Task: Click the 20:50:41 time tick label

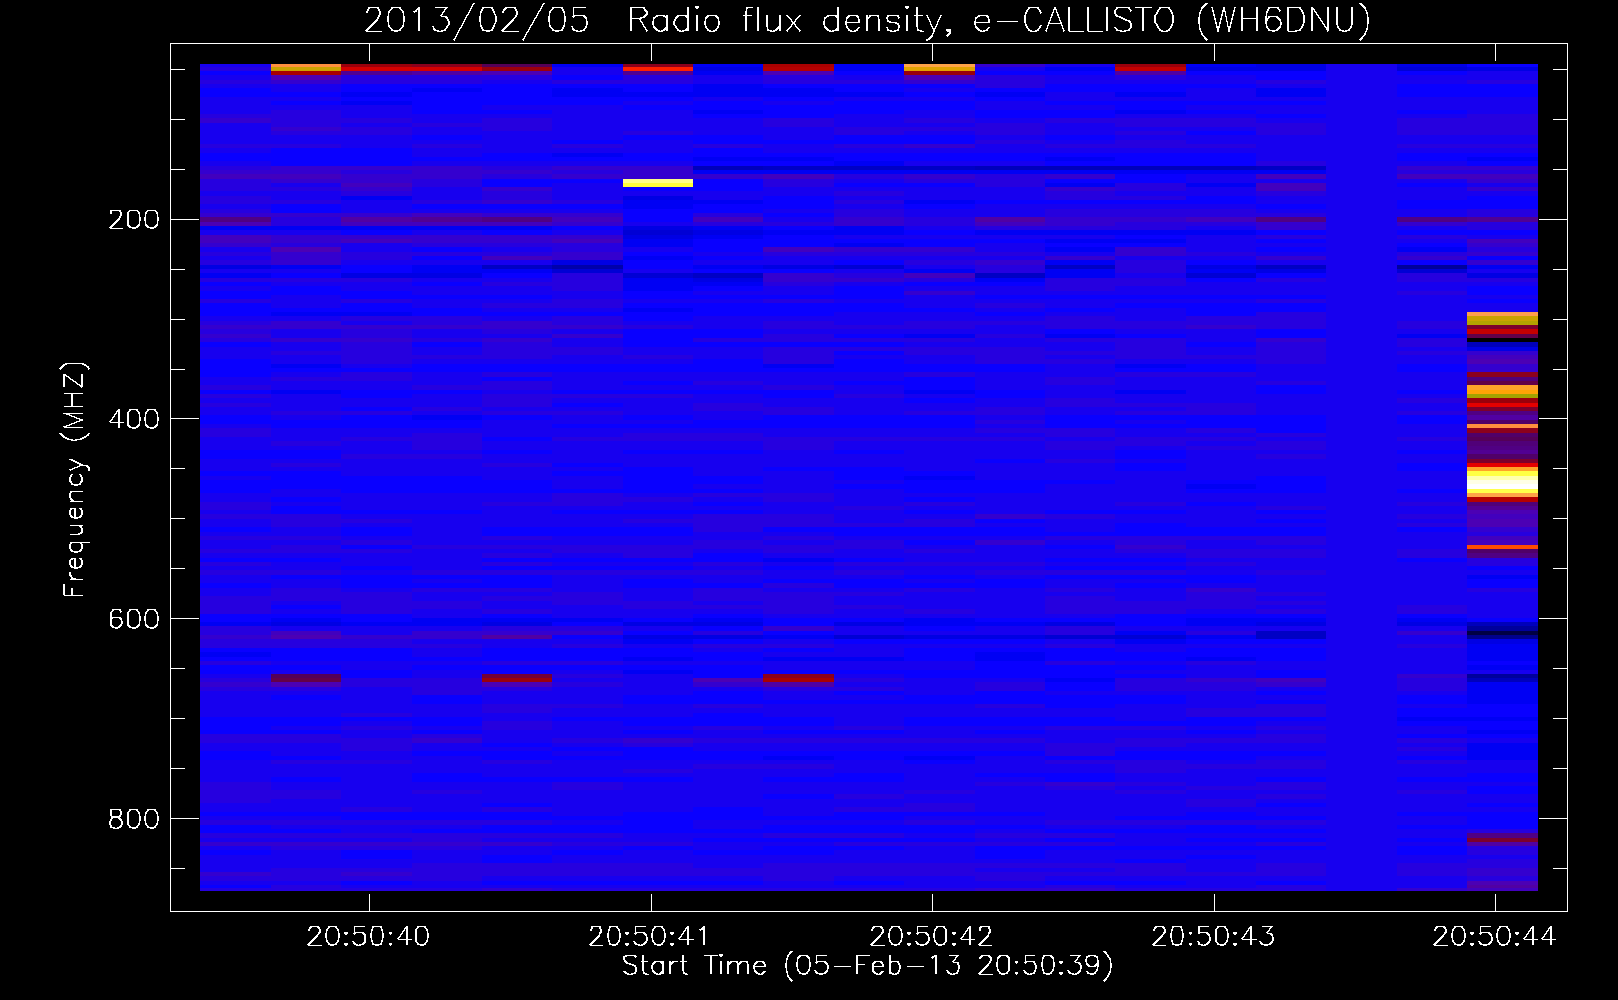Action: pyautogui.click(x=649, y=936)
